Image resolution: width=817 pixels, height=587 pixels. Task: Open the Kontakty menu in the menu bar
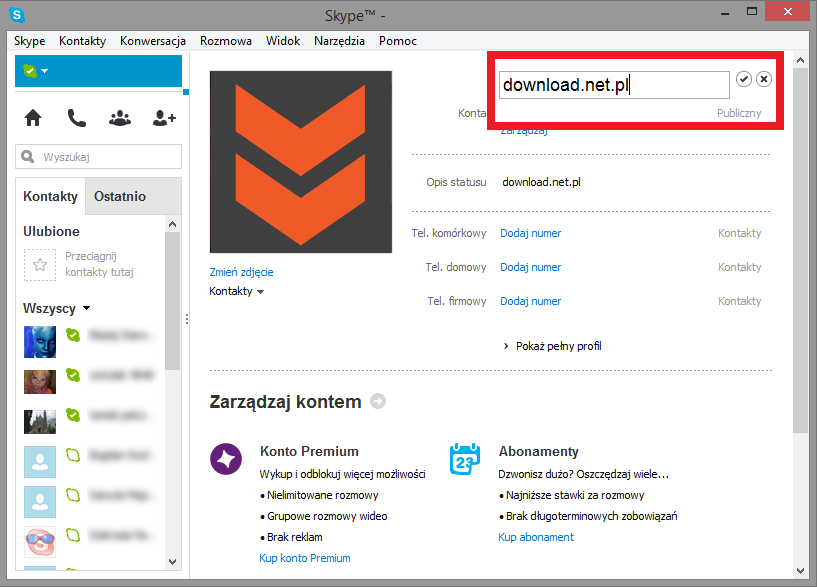pos(82,41)
